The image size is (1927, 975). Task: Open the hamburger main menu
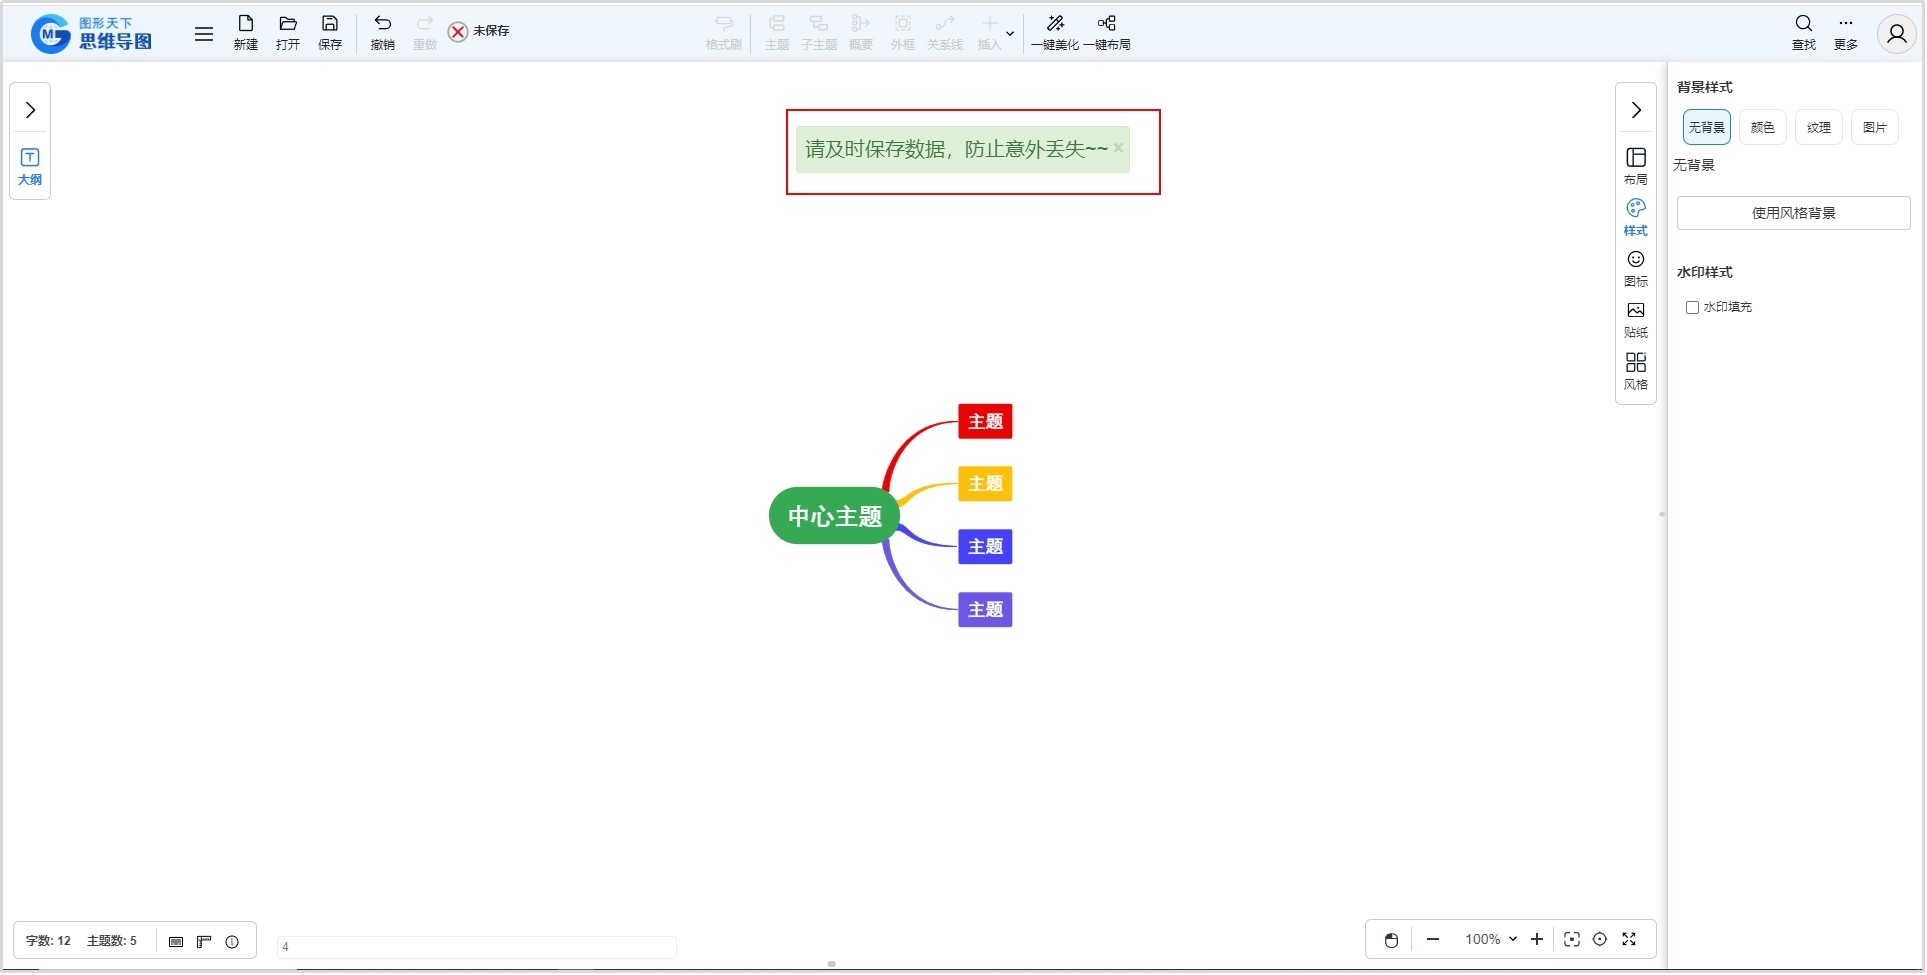[x=204, y=34]
